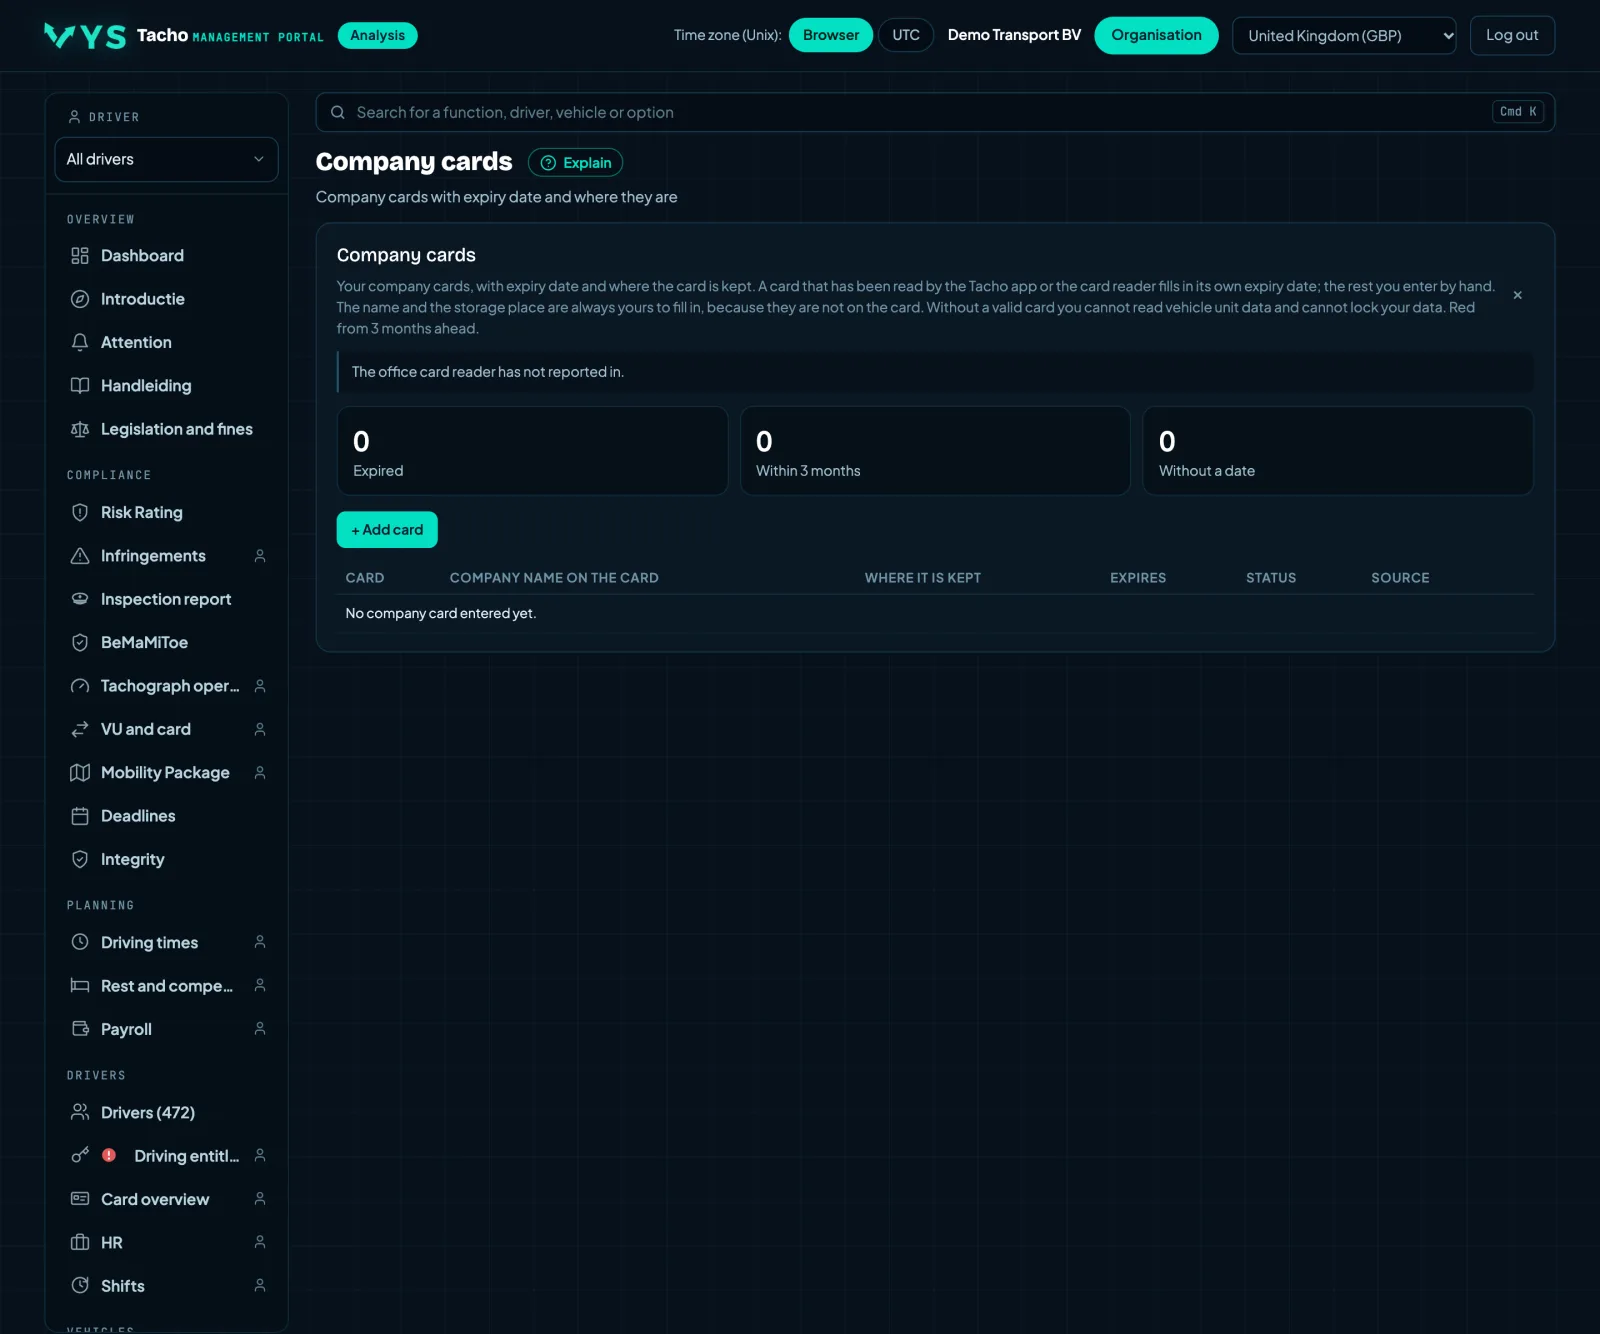Open the Handleiding book icon
Image resolution: width=1600 pixels, height=1334 pixels.
80,386
